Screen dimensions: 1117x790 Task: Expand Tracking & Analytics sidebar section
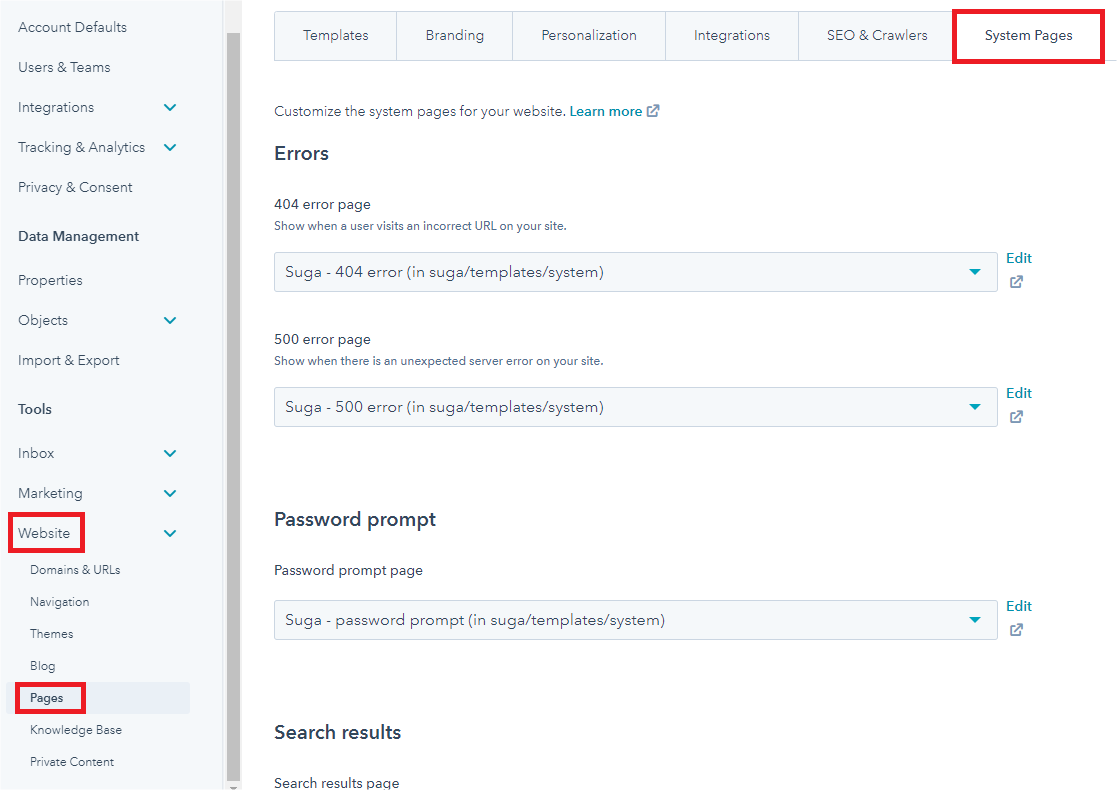click(170, 147)
